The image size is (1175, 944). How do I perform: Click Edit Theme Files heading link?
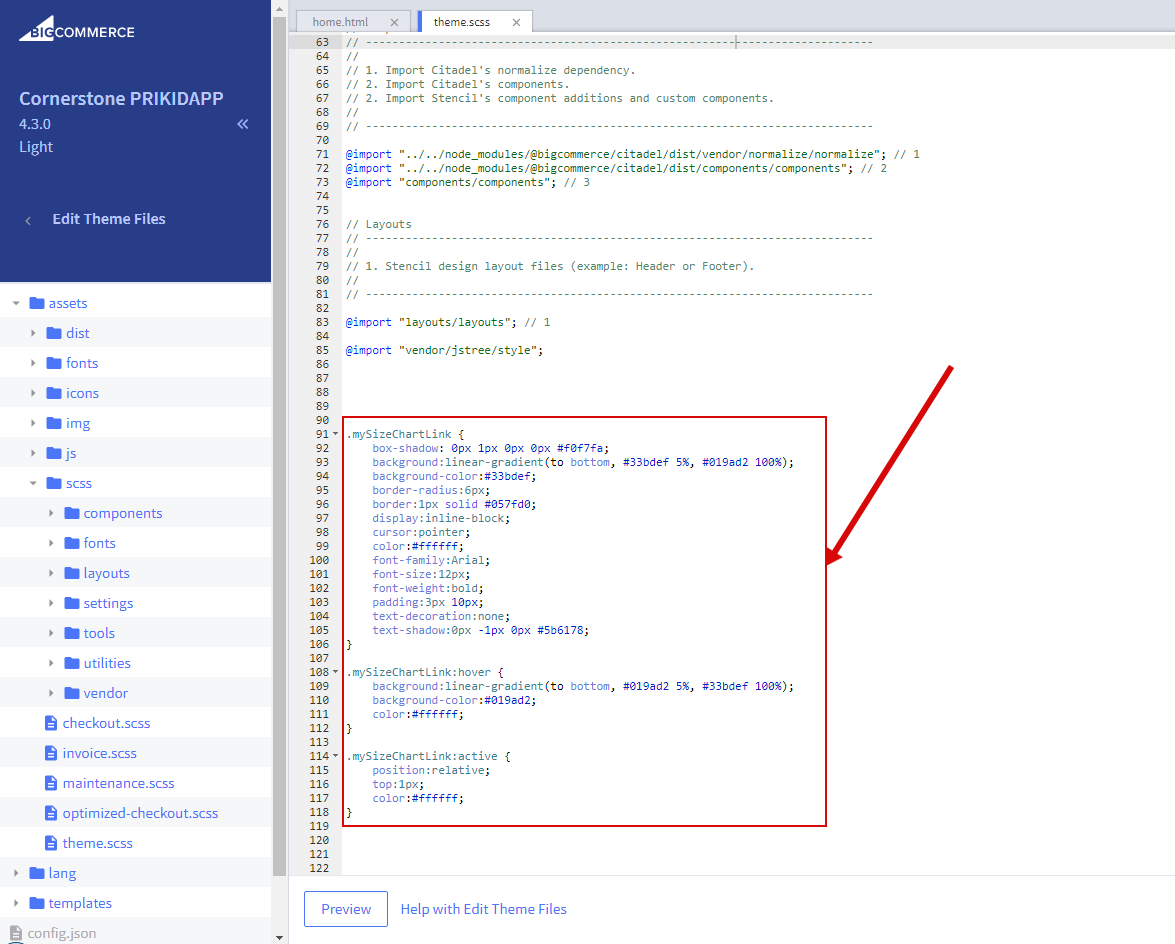tap(109, 220)
